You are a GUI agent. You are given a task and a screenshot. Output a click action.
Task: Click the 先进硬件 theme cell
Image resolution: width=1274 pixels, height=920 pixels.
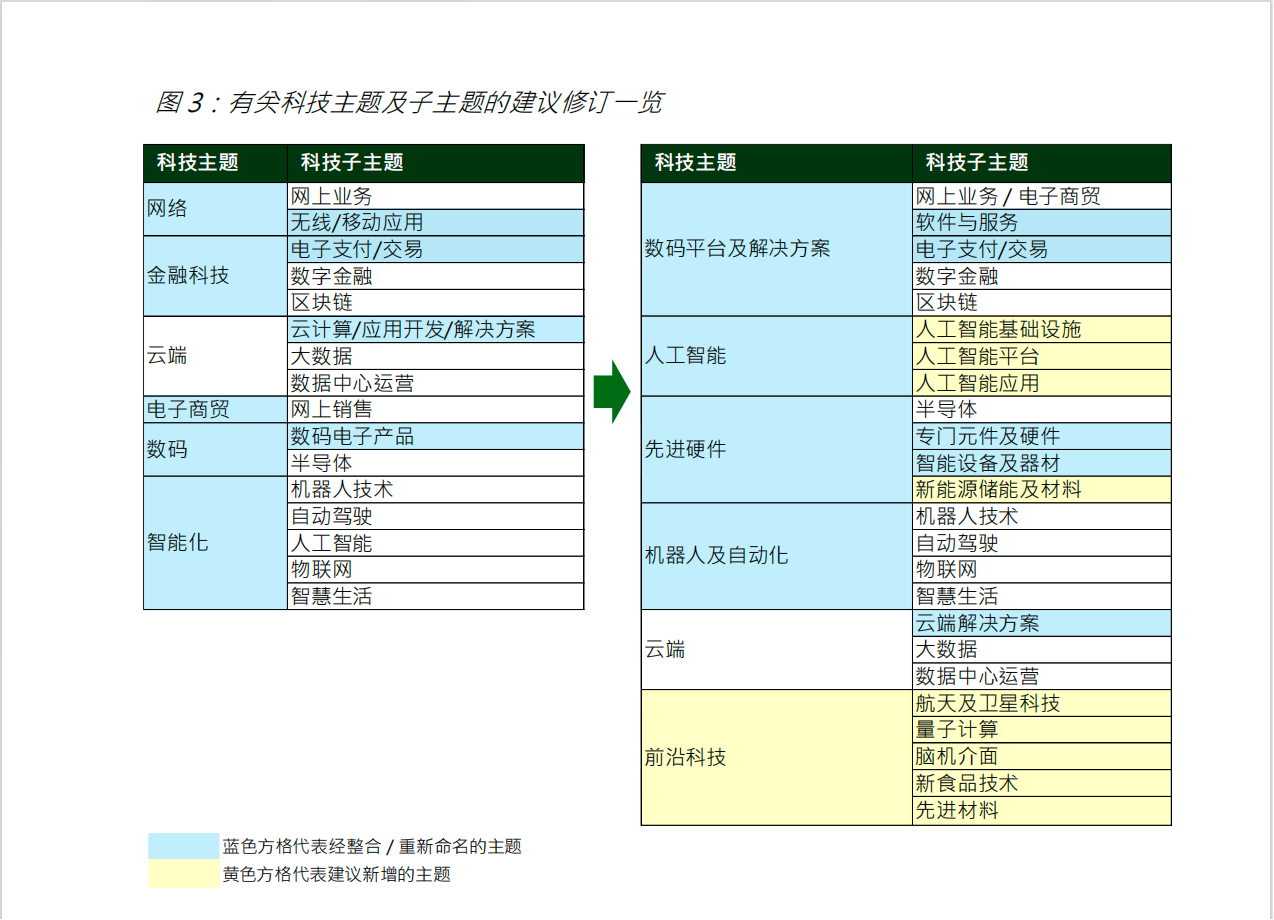point(777,449)
